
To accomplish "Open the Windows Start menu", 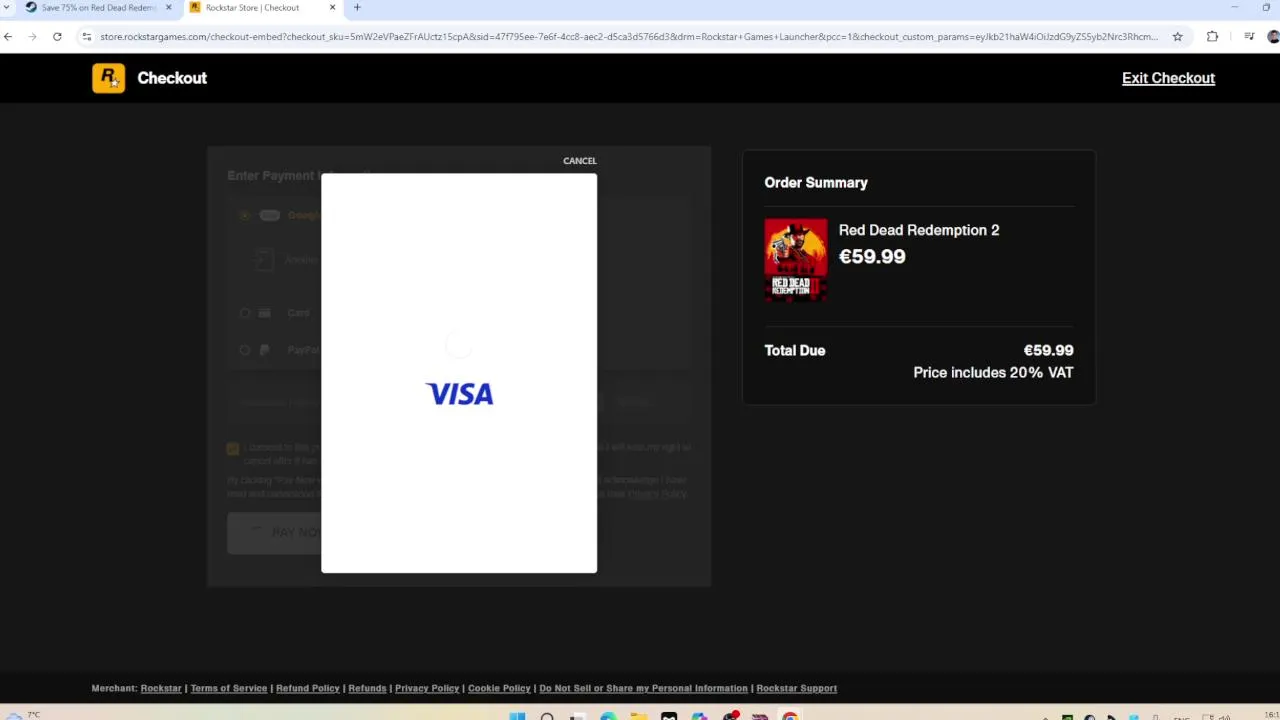I will coord(517,716).
